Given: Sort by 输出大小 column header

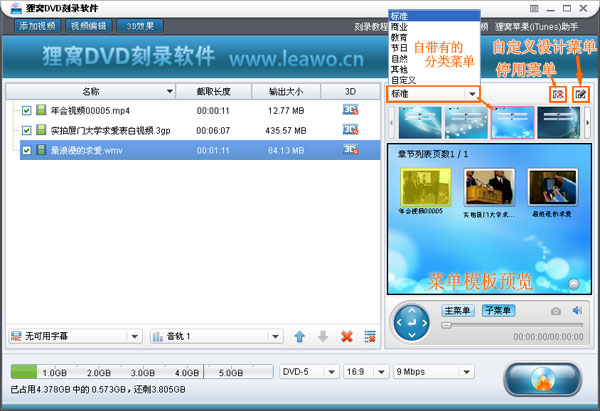Looking at the screenshot, I should (x=285, y=91).
